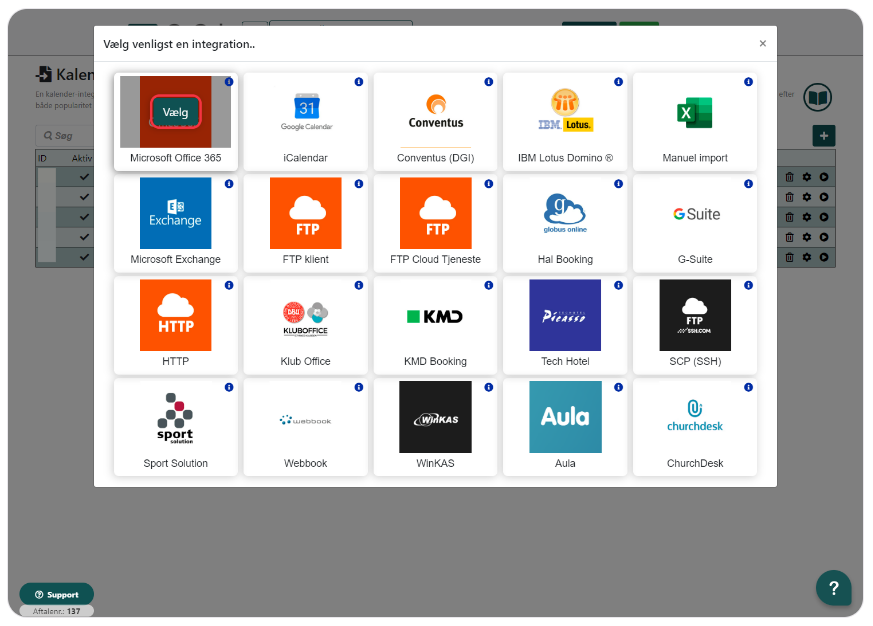Choose the Microsoft Exchange integration
This screenshot has height=626, width=873.
175,223
